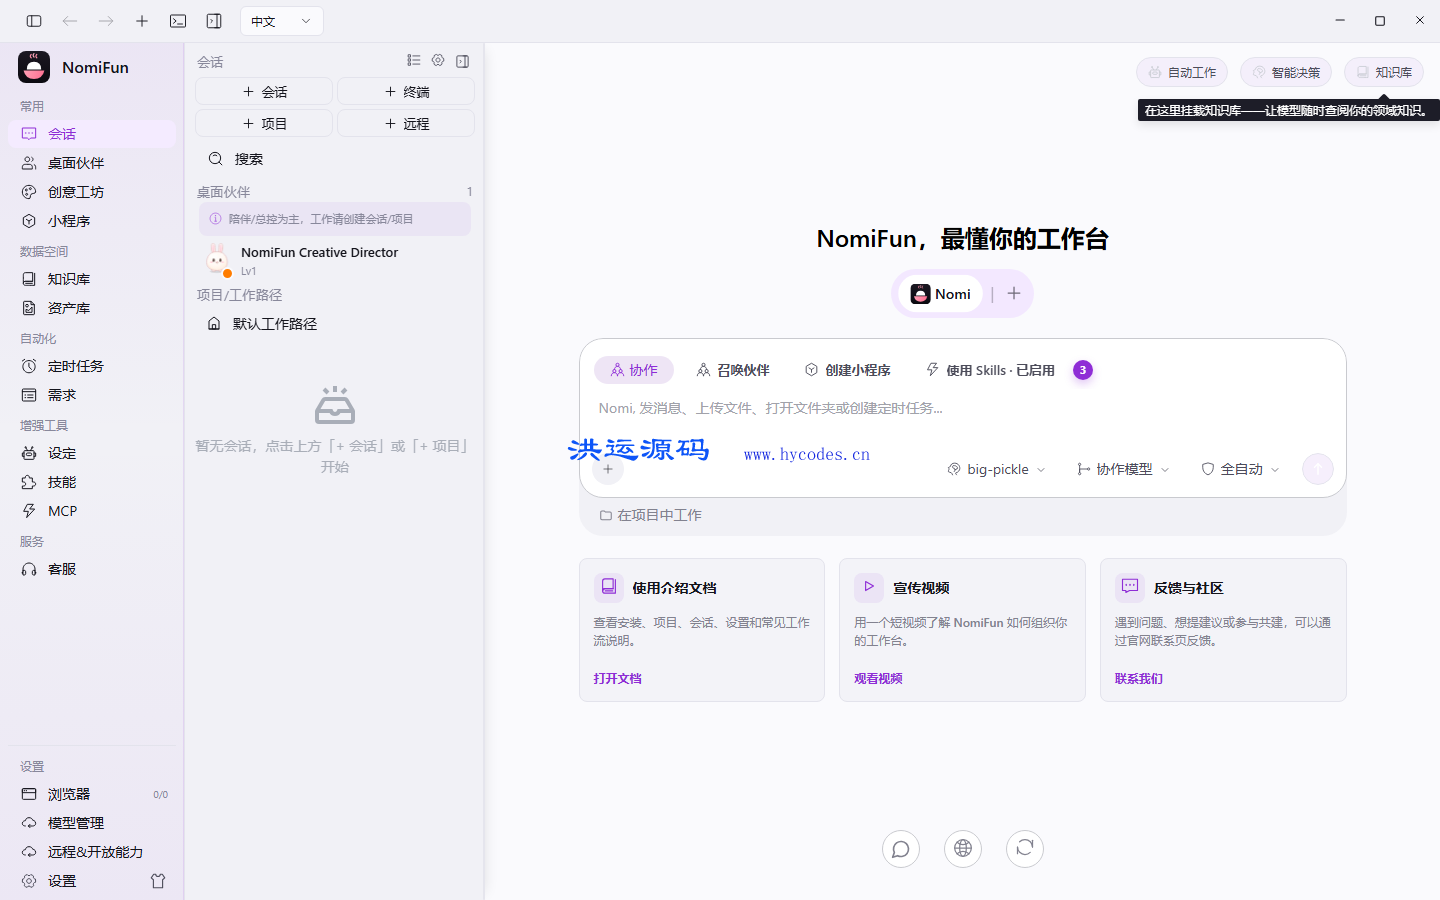This screenshot has height=900, width=1440.
Task: Click the chat bubble icon at the bottom
Action: 901,849
